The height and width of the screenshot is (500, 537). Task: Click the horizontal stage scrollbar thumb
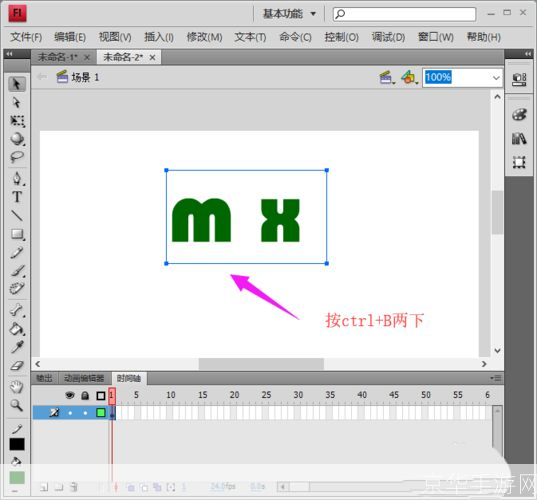pos(261,364)
